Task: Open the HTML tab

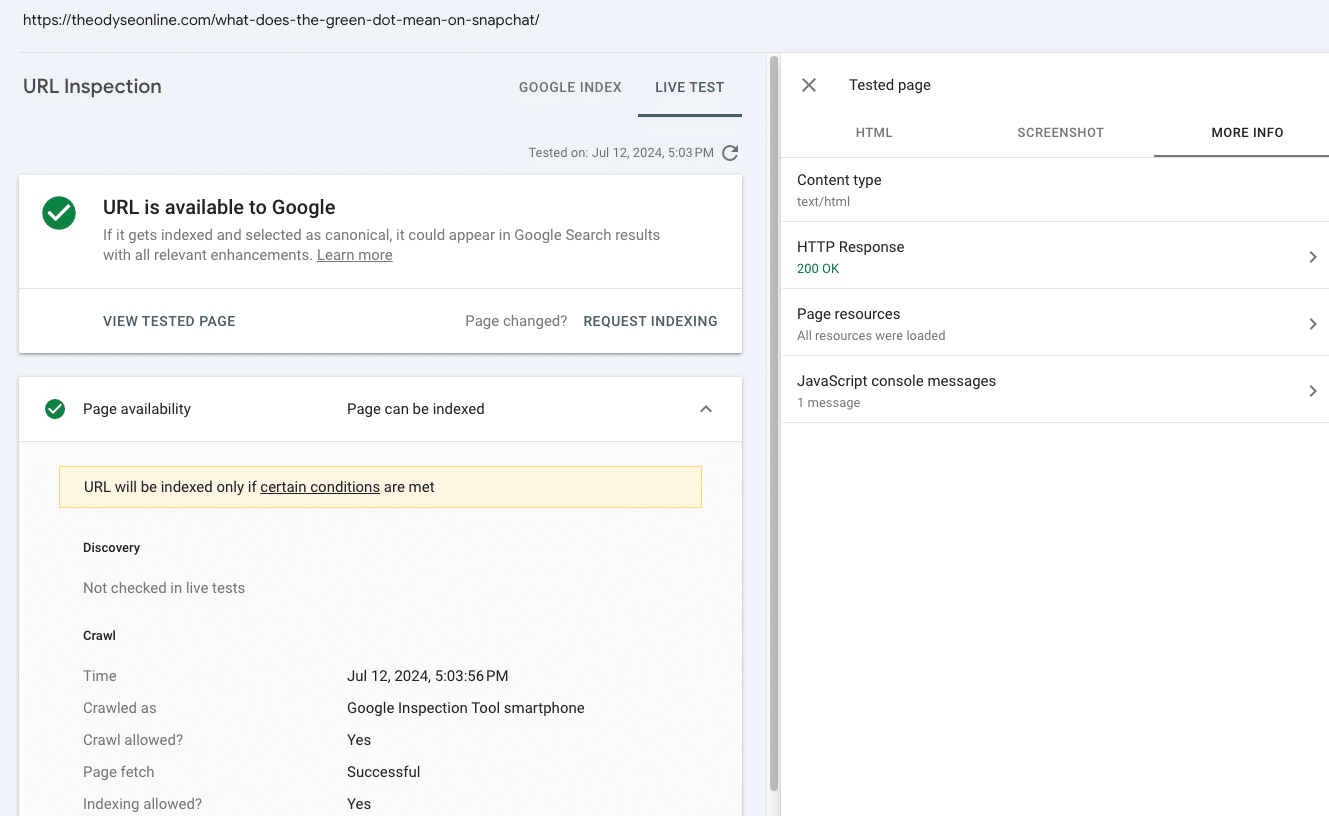Action: tap(874, 132)
